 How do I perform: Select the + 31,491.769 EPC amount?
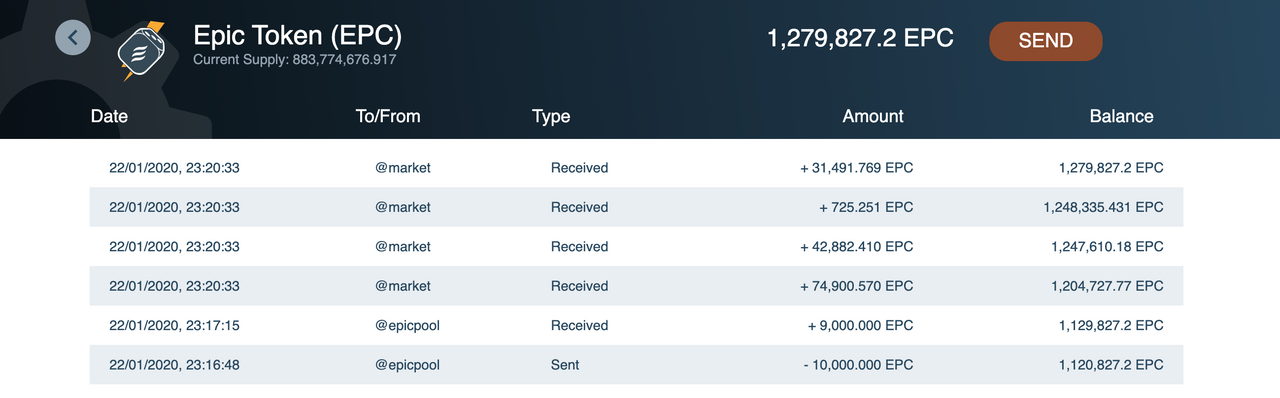[x=857, y=168]
